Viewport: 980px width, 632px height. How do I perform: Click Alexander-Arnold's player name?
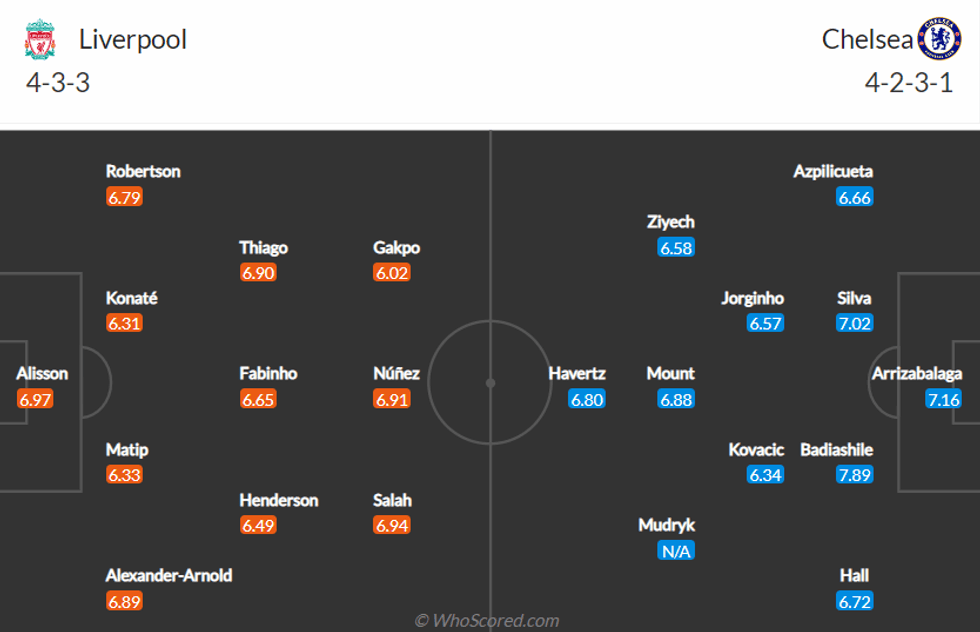(x=169, y=576)
